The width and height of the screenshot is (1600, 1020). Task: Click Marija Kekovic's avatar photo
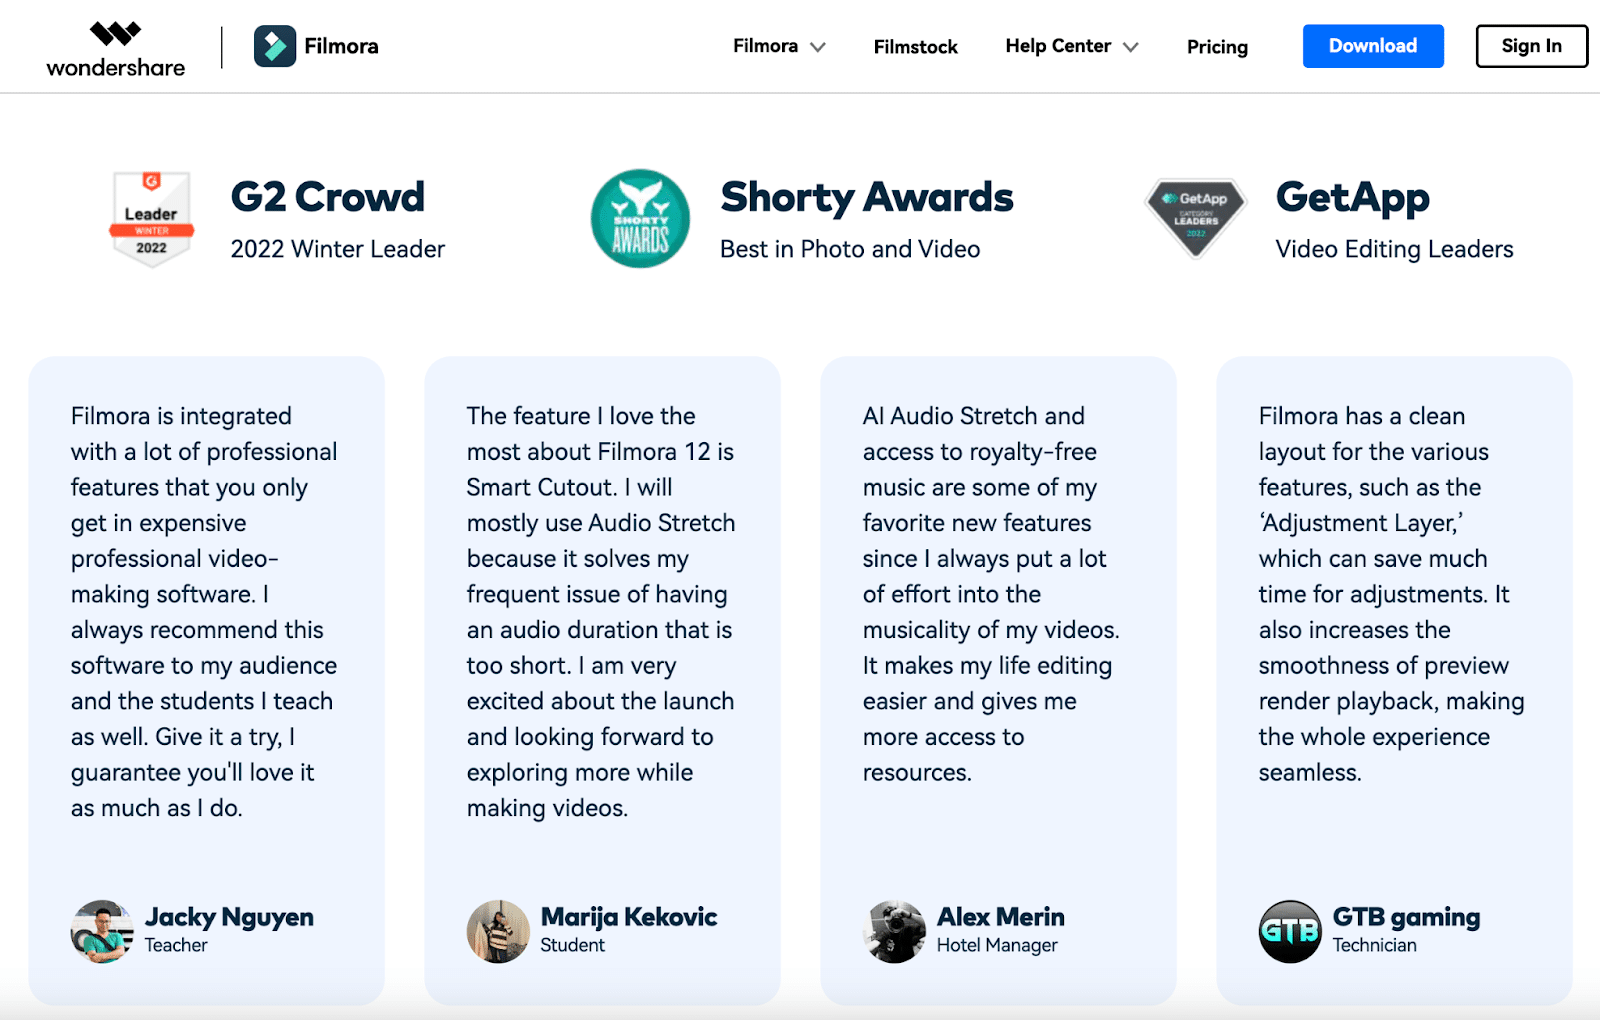(498, 931)
